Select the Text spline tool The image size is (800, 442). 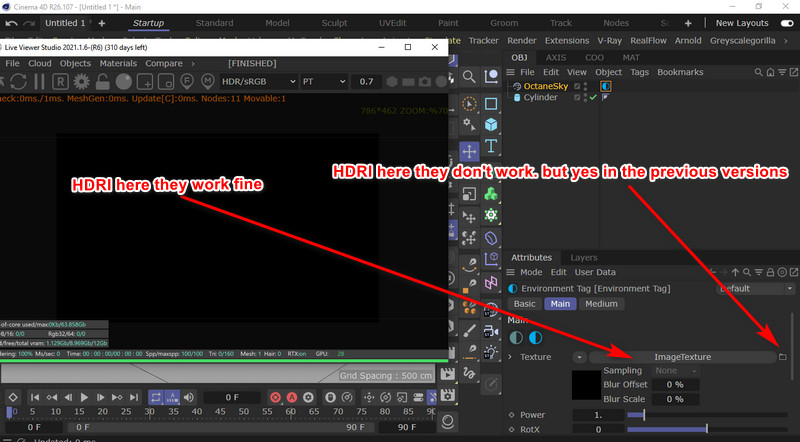(491, 146)
